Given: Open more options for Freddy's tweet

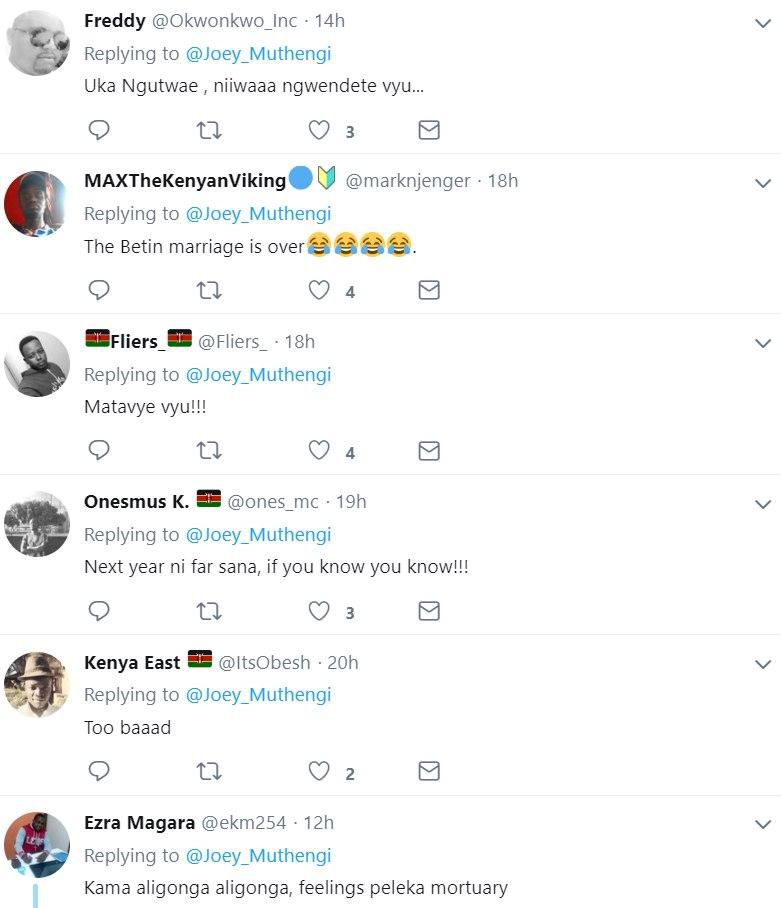Looking at the screenshot, I should [x=763, y=22].
